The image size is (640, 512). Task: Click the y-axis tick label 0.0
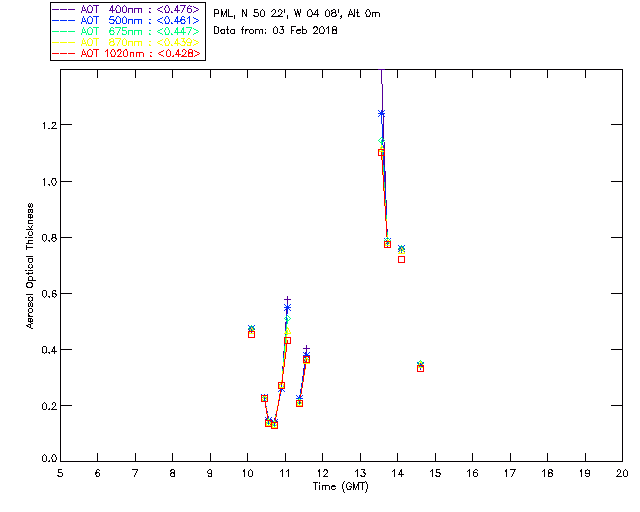tap(49, 459)
